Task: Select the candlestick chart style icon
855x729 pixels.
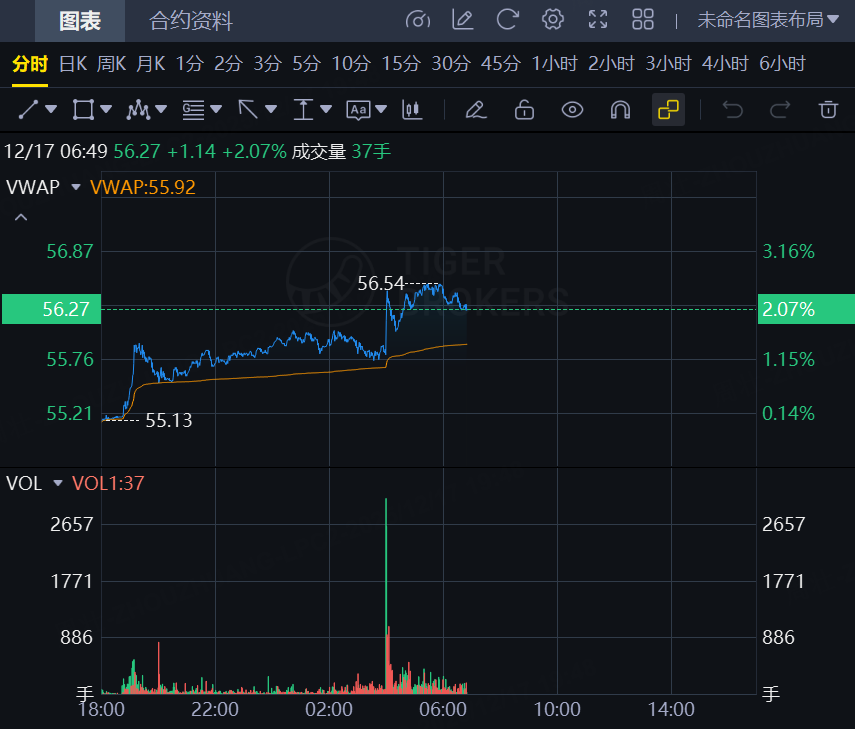Action: [409, 109]
